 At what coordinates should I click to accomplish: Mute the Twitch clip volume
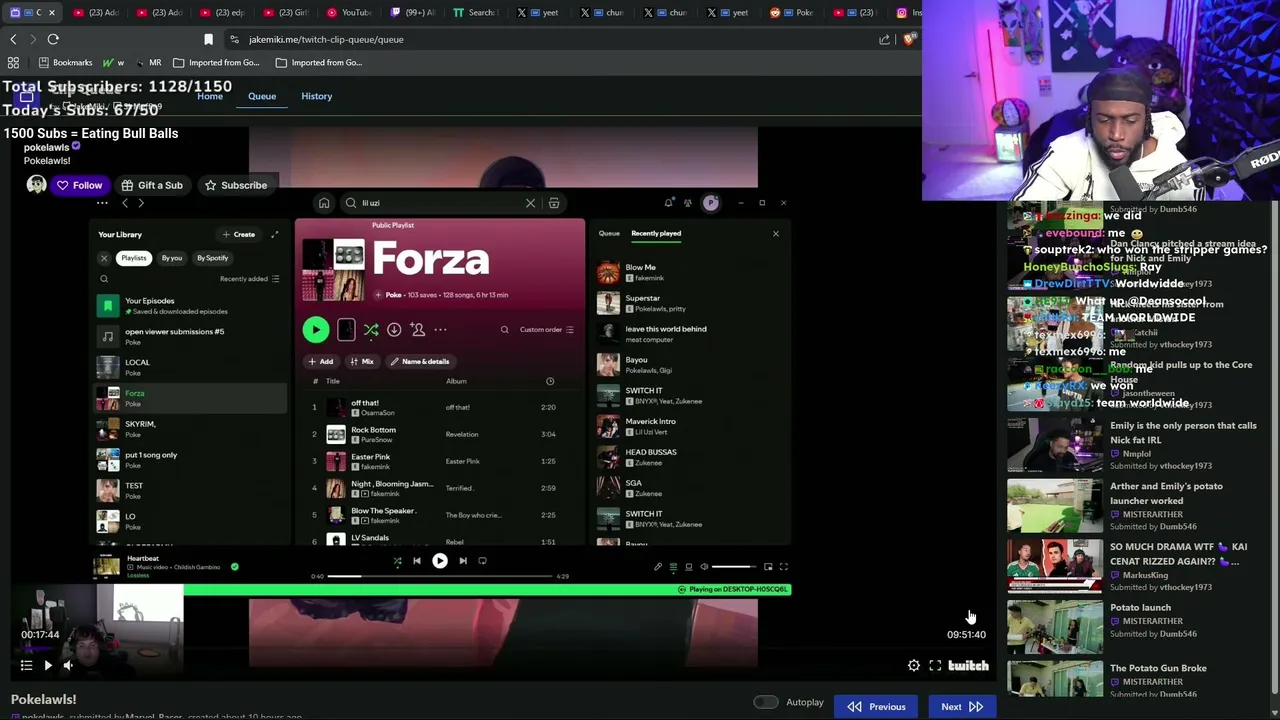(x=68, y=665)
